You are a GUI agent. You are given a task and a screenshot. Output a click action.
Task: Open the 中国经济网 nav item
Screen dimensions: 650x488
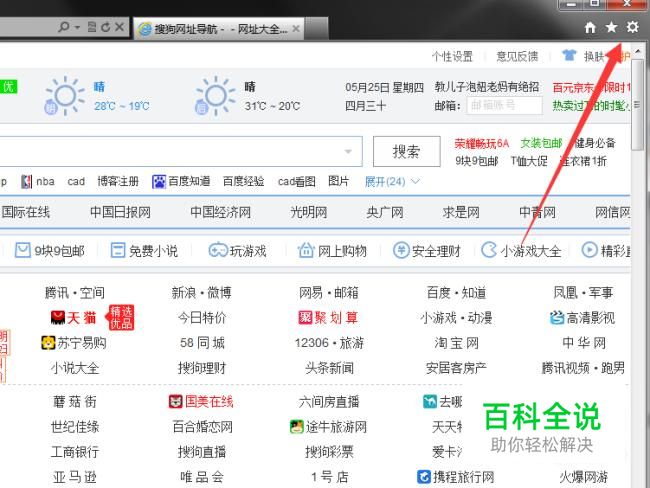221,212
